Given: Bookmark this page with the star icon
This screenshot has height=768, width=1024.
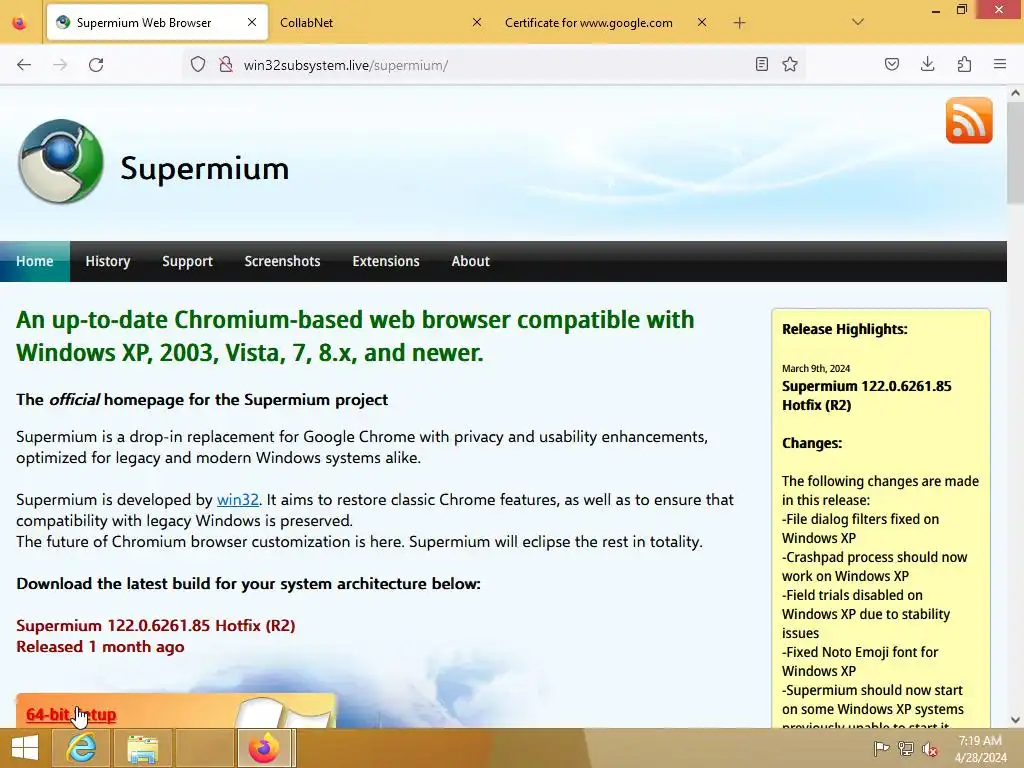Looking at the screenshot, I should point(790,64).
